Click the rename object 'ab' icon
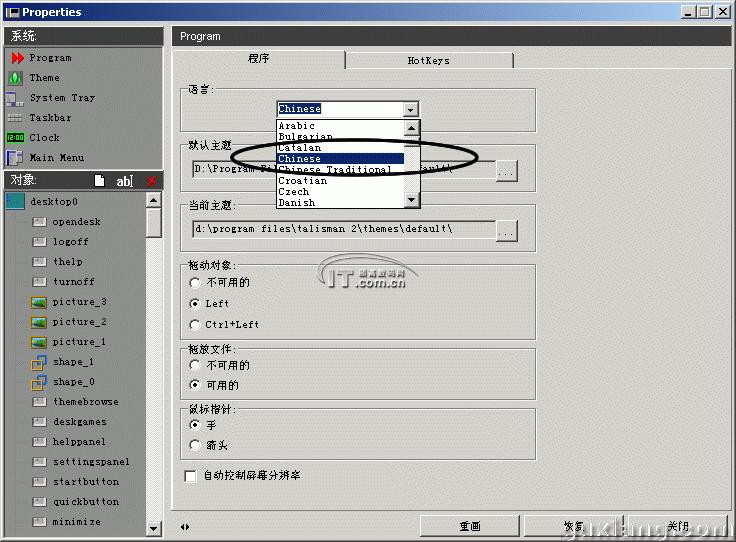 point(124,181)
